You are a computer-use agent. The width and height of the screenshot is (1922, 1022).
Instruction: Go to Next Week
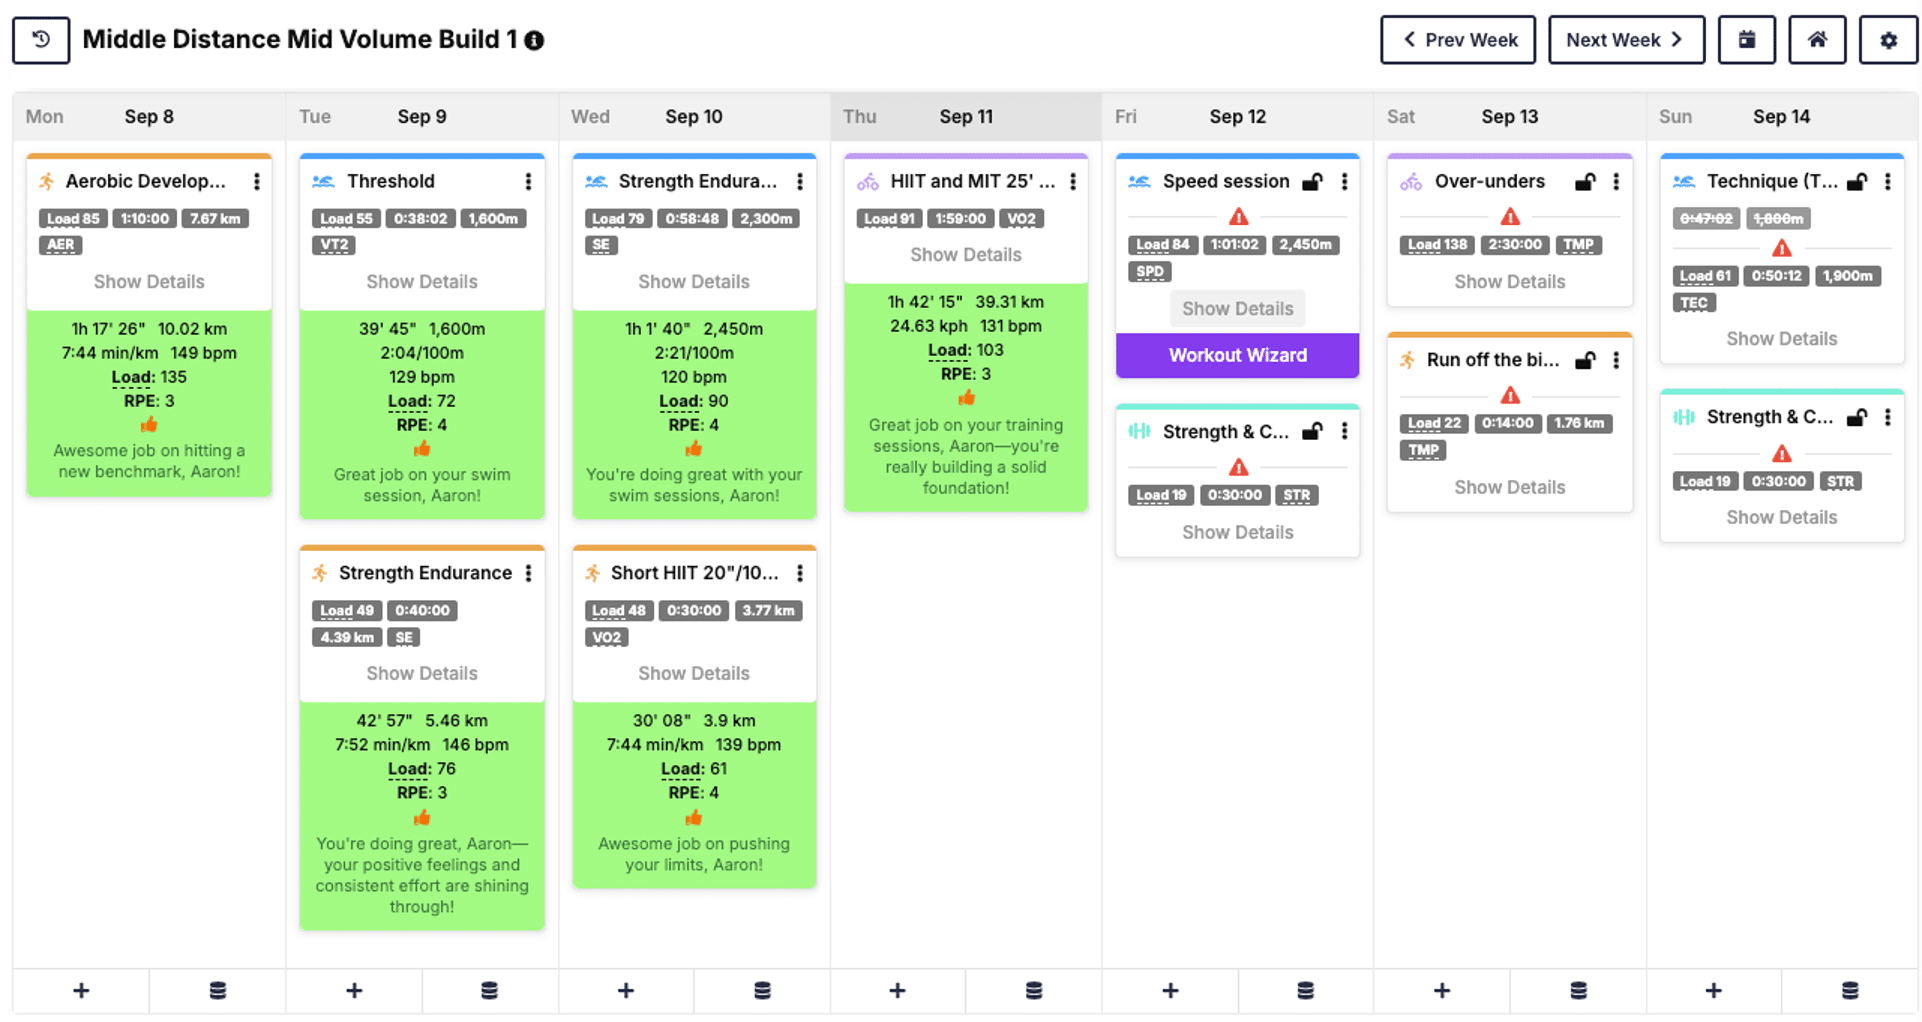click(x=1625, y=40)
